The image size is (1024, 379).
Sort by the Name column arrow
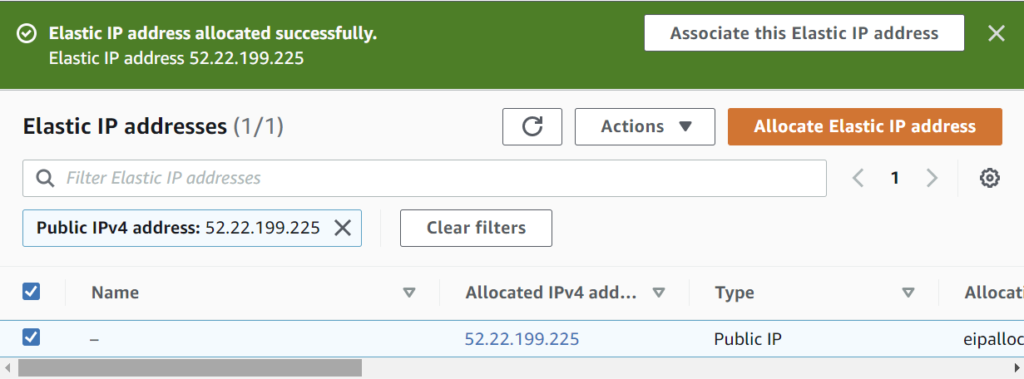point(409,293)
